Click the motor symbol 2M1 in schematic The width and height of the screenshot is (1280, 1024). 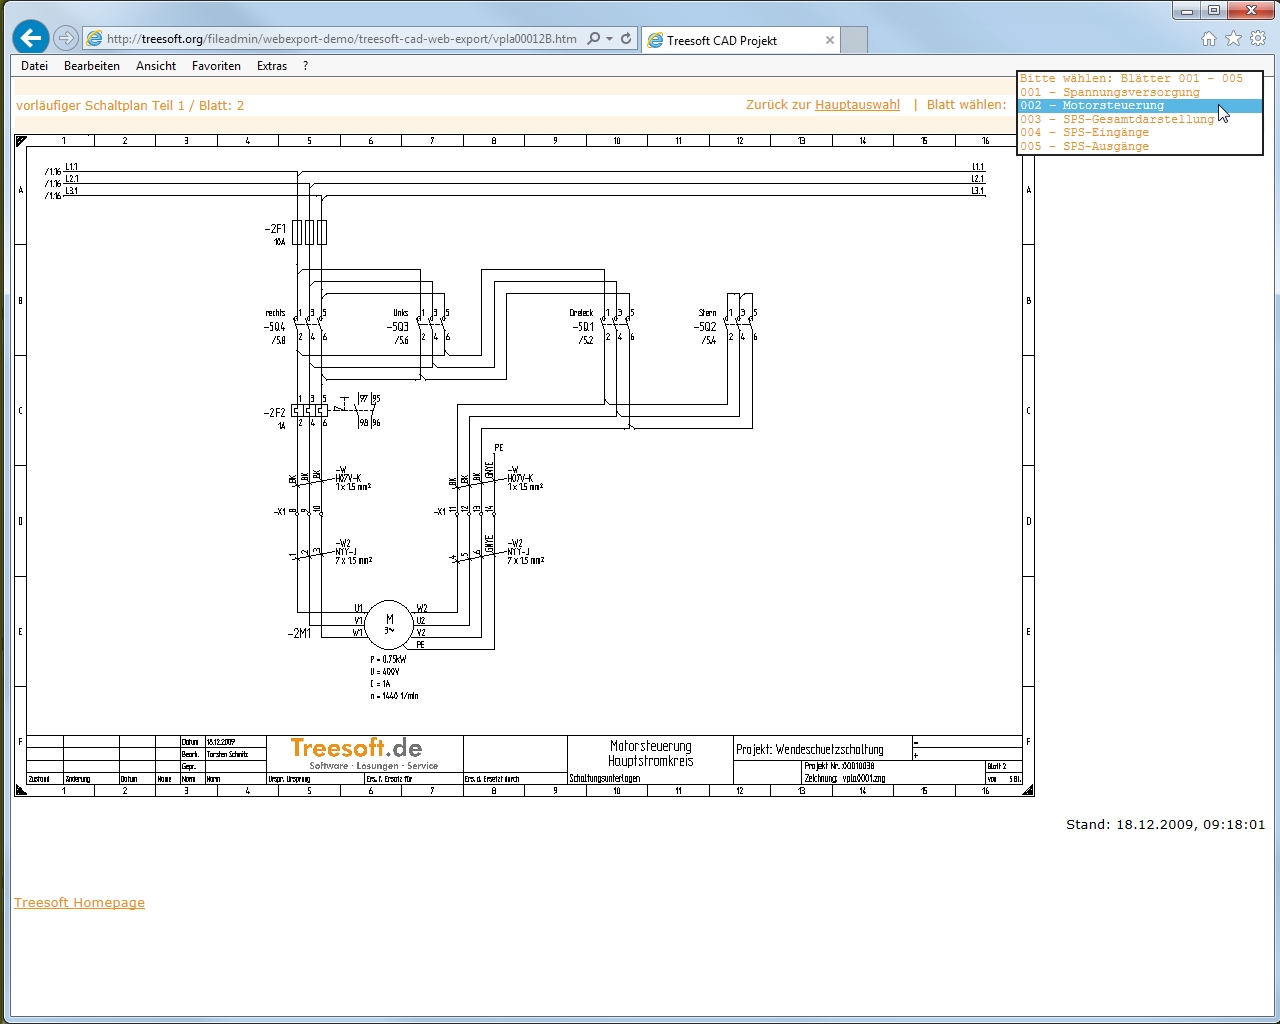point(389,625)
